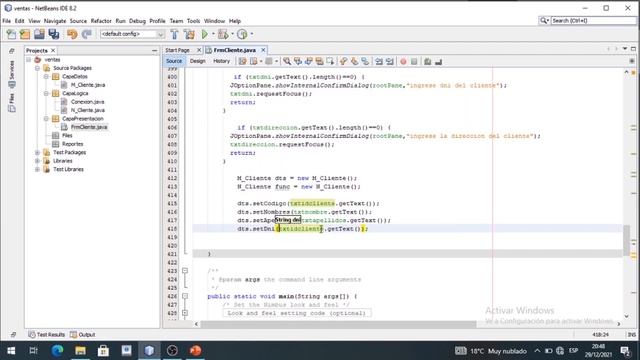
Task: Open the Output panel button
Action: [82, 335]
